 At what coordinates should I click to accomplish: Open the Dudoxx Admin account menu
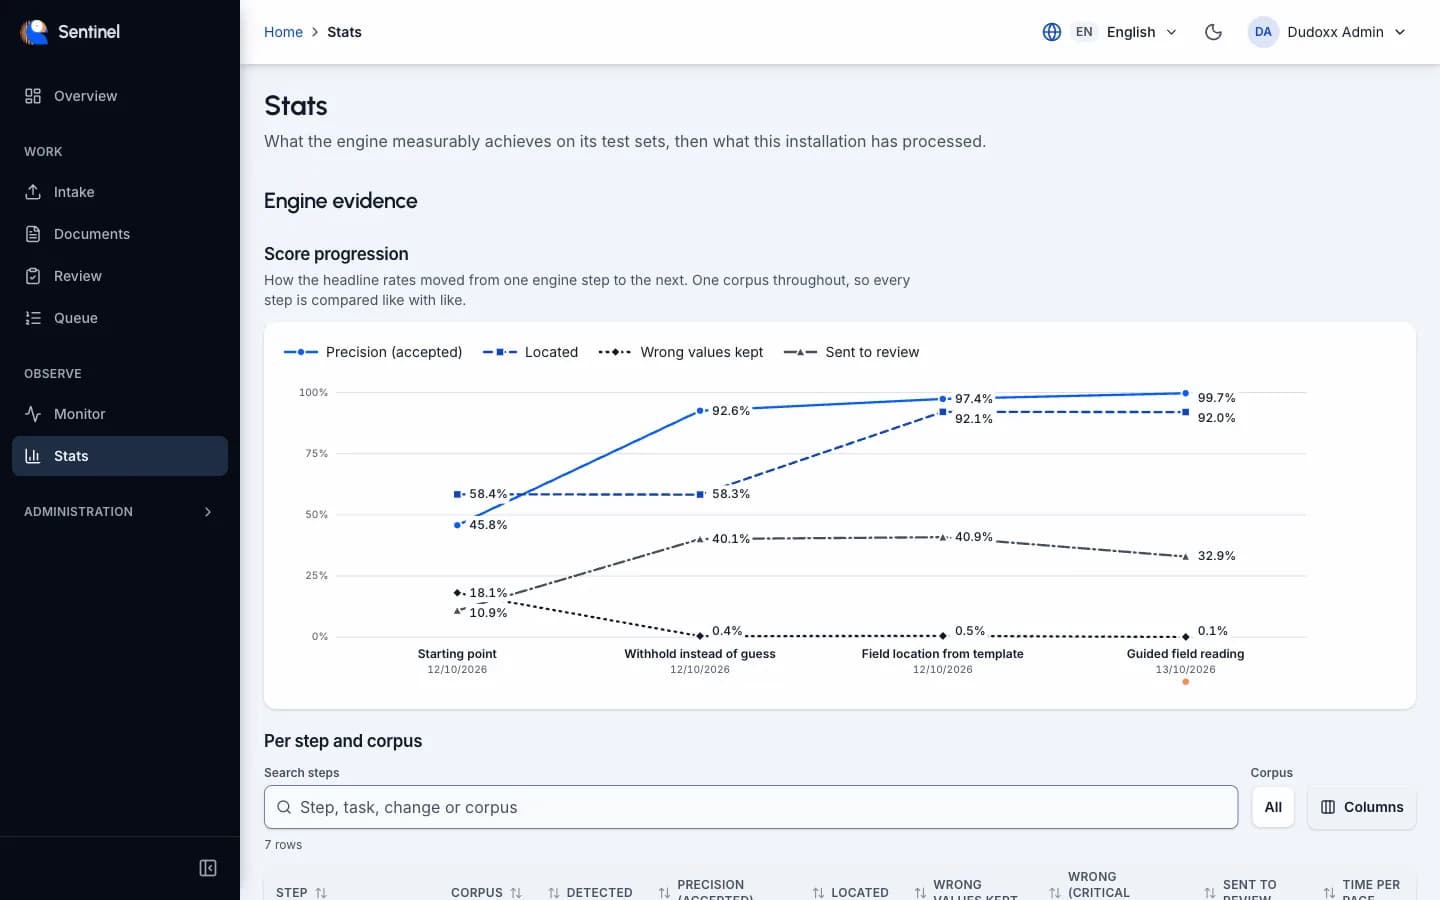pyautogui.click(x=1327, y=32)
